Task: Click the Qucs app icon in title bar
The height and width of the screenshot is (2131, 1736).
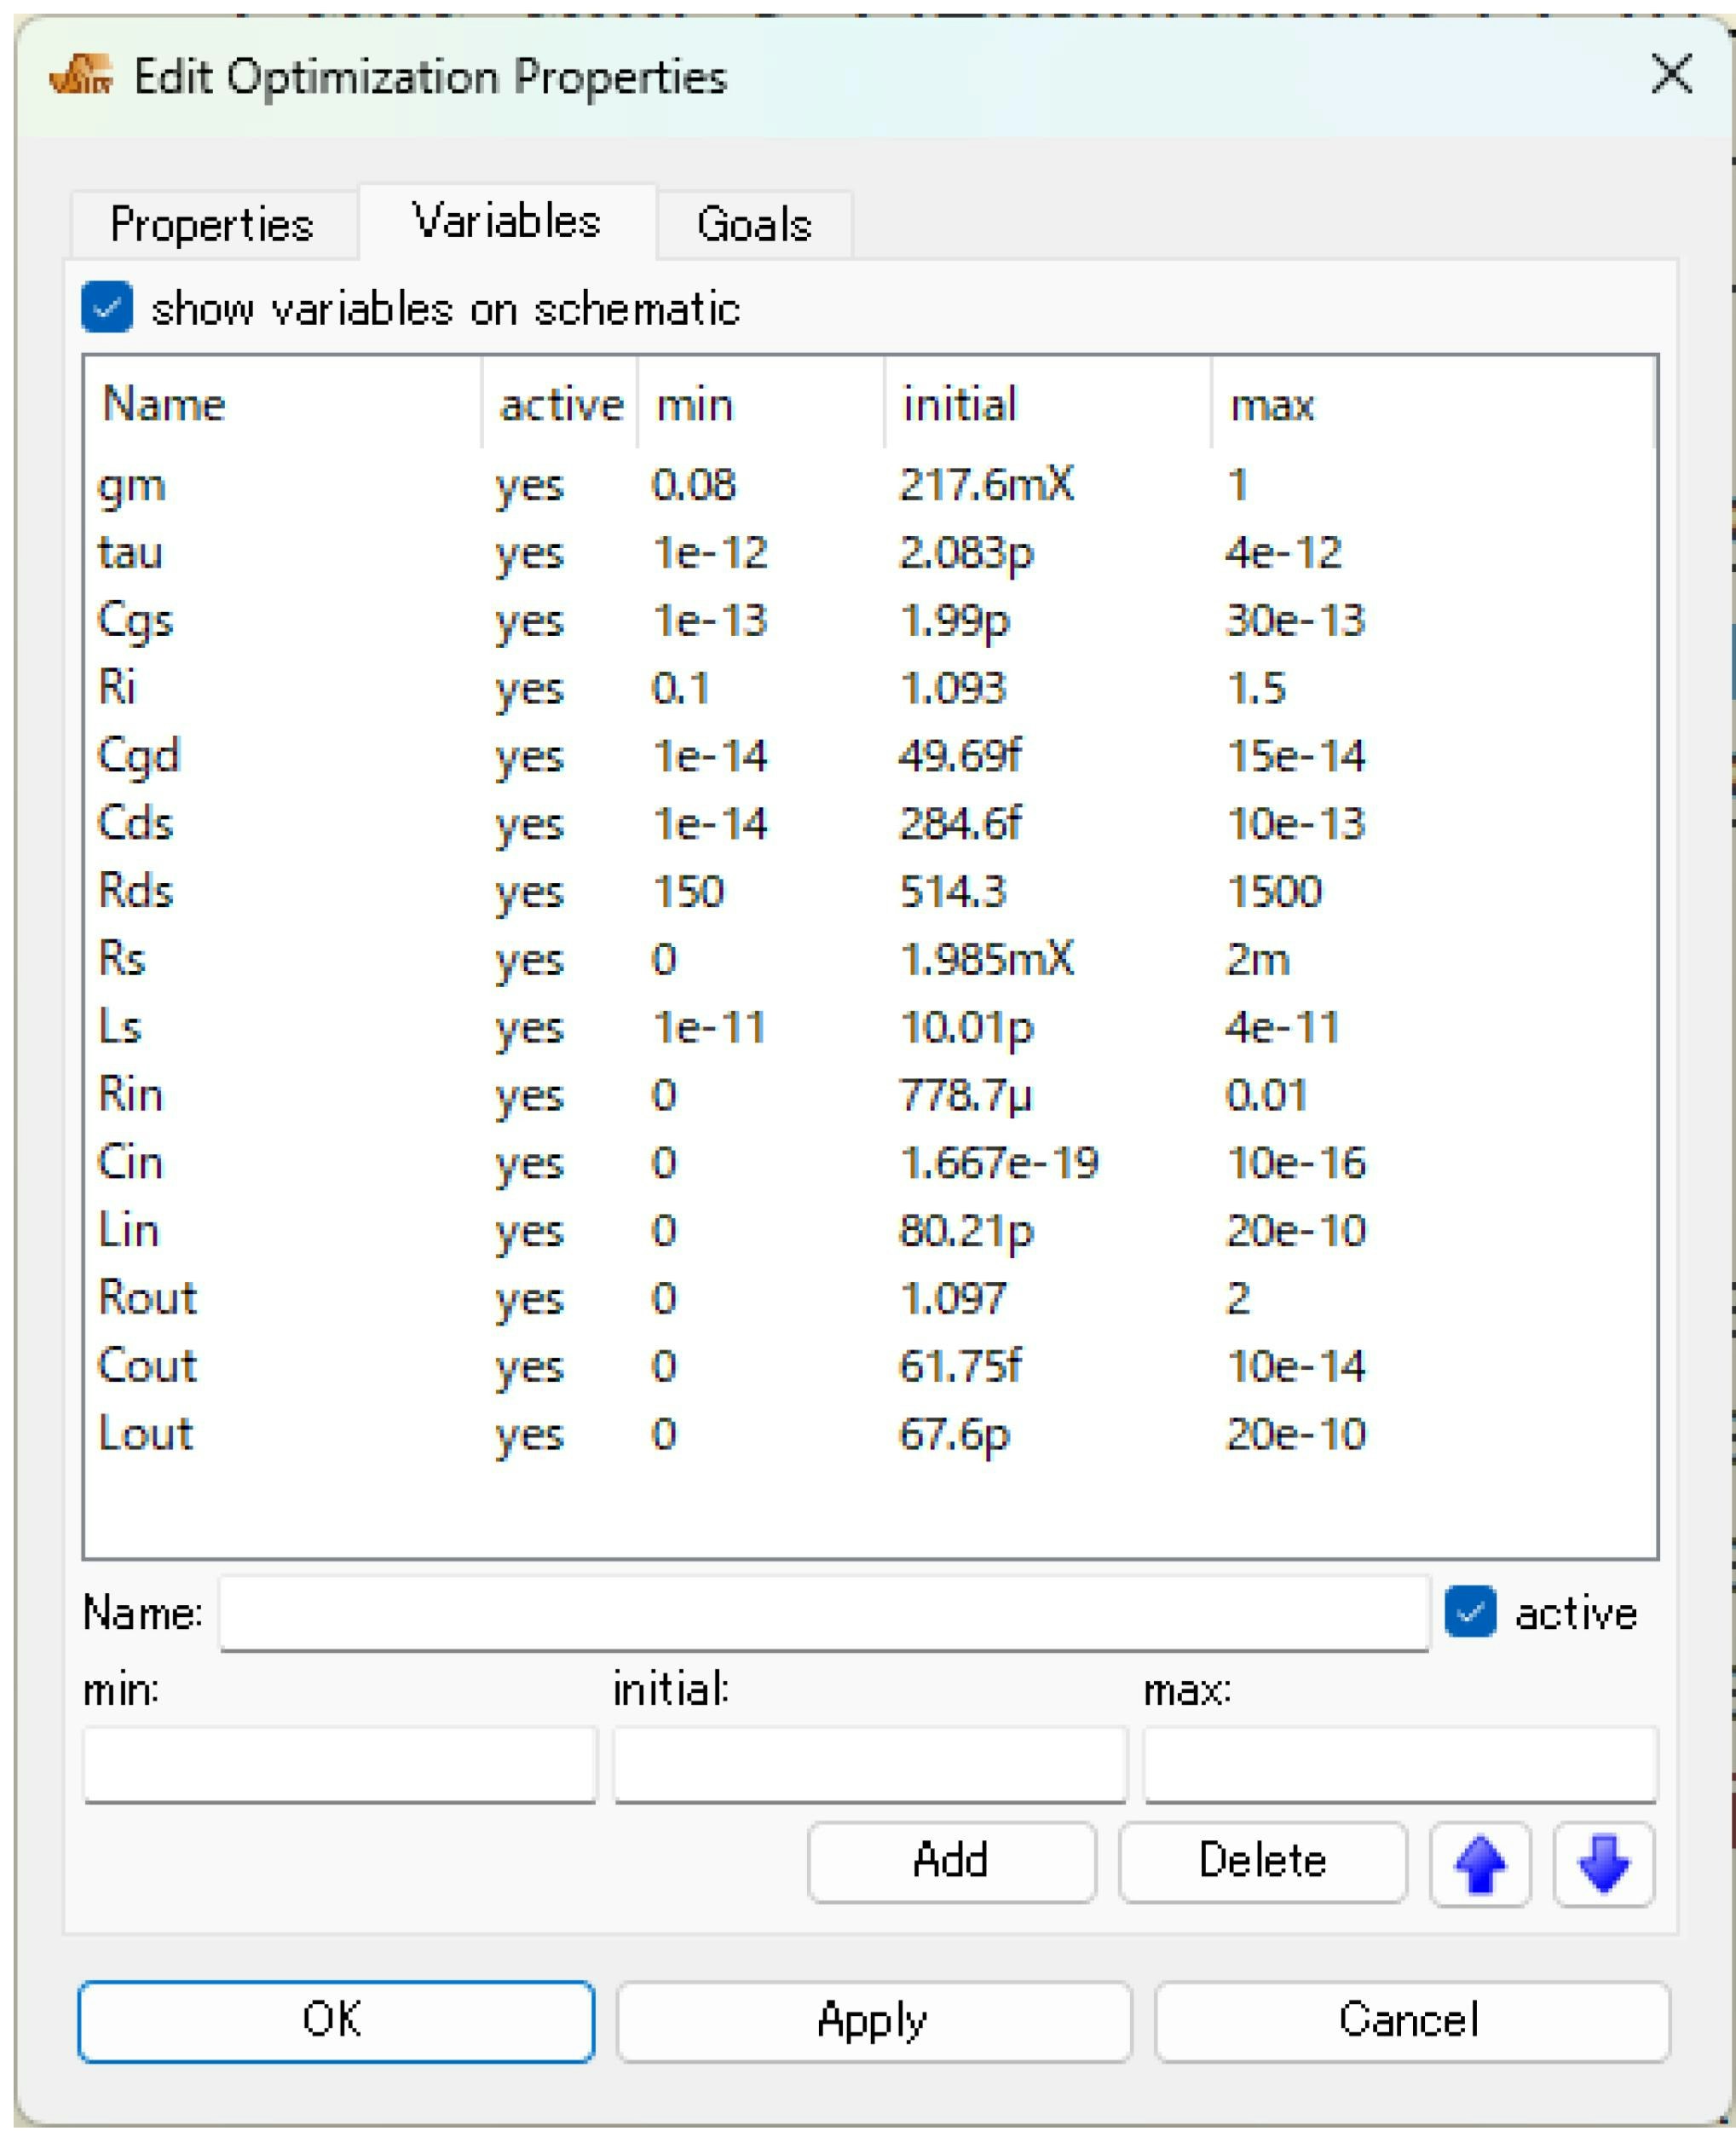Action: click(x=81, y=76)
